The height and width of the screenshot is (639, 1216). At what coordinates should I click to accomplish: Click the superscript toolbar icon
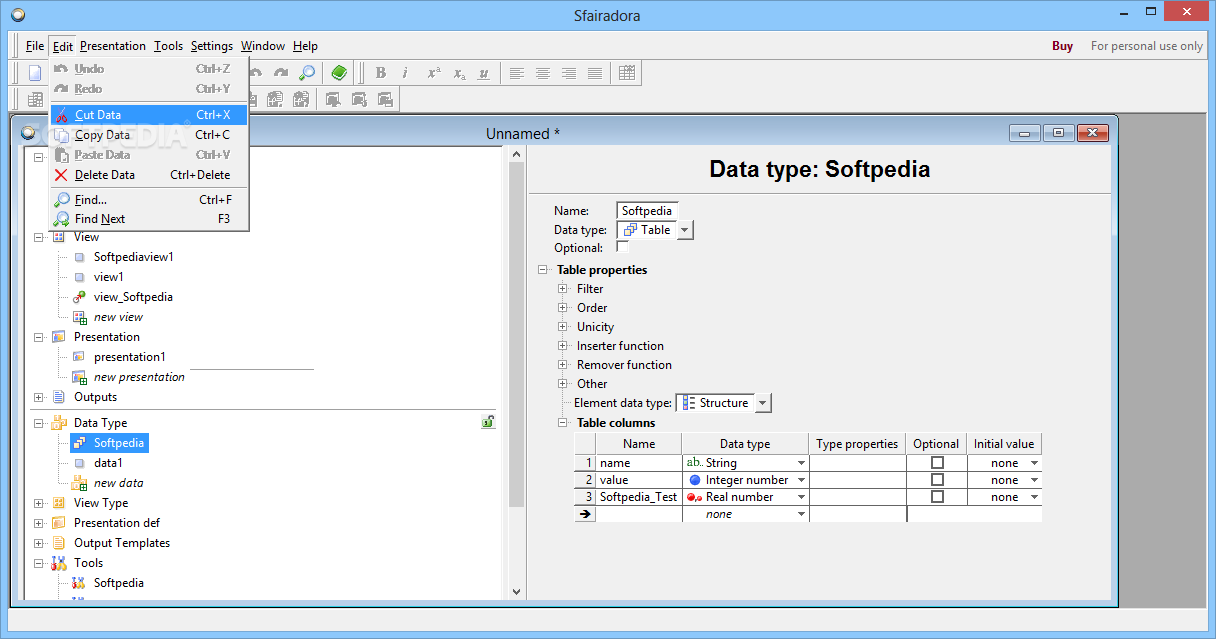[433, 73]
